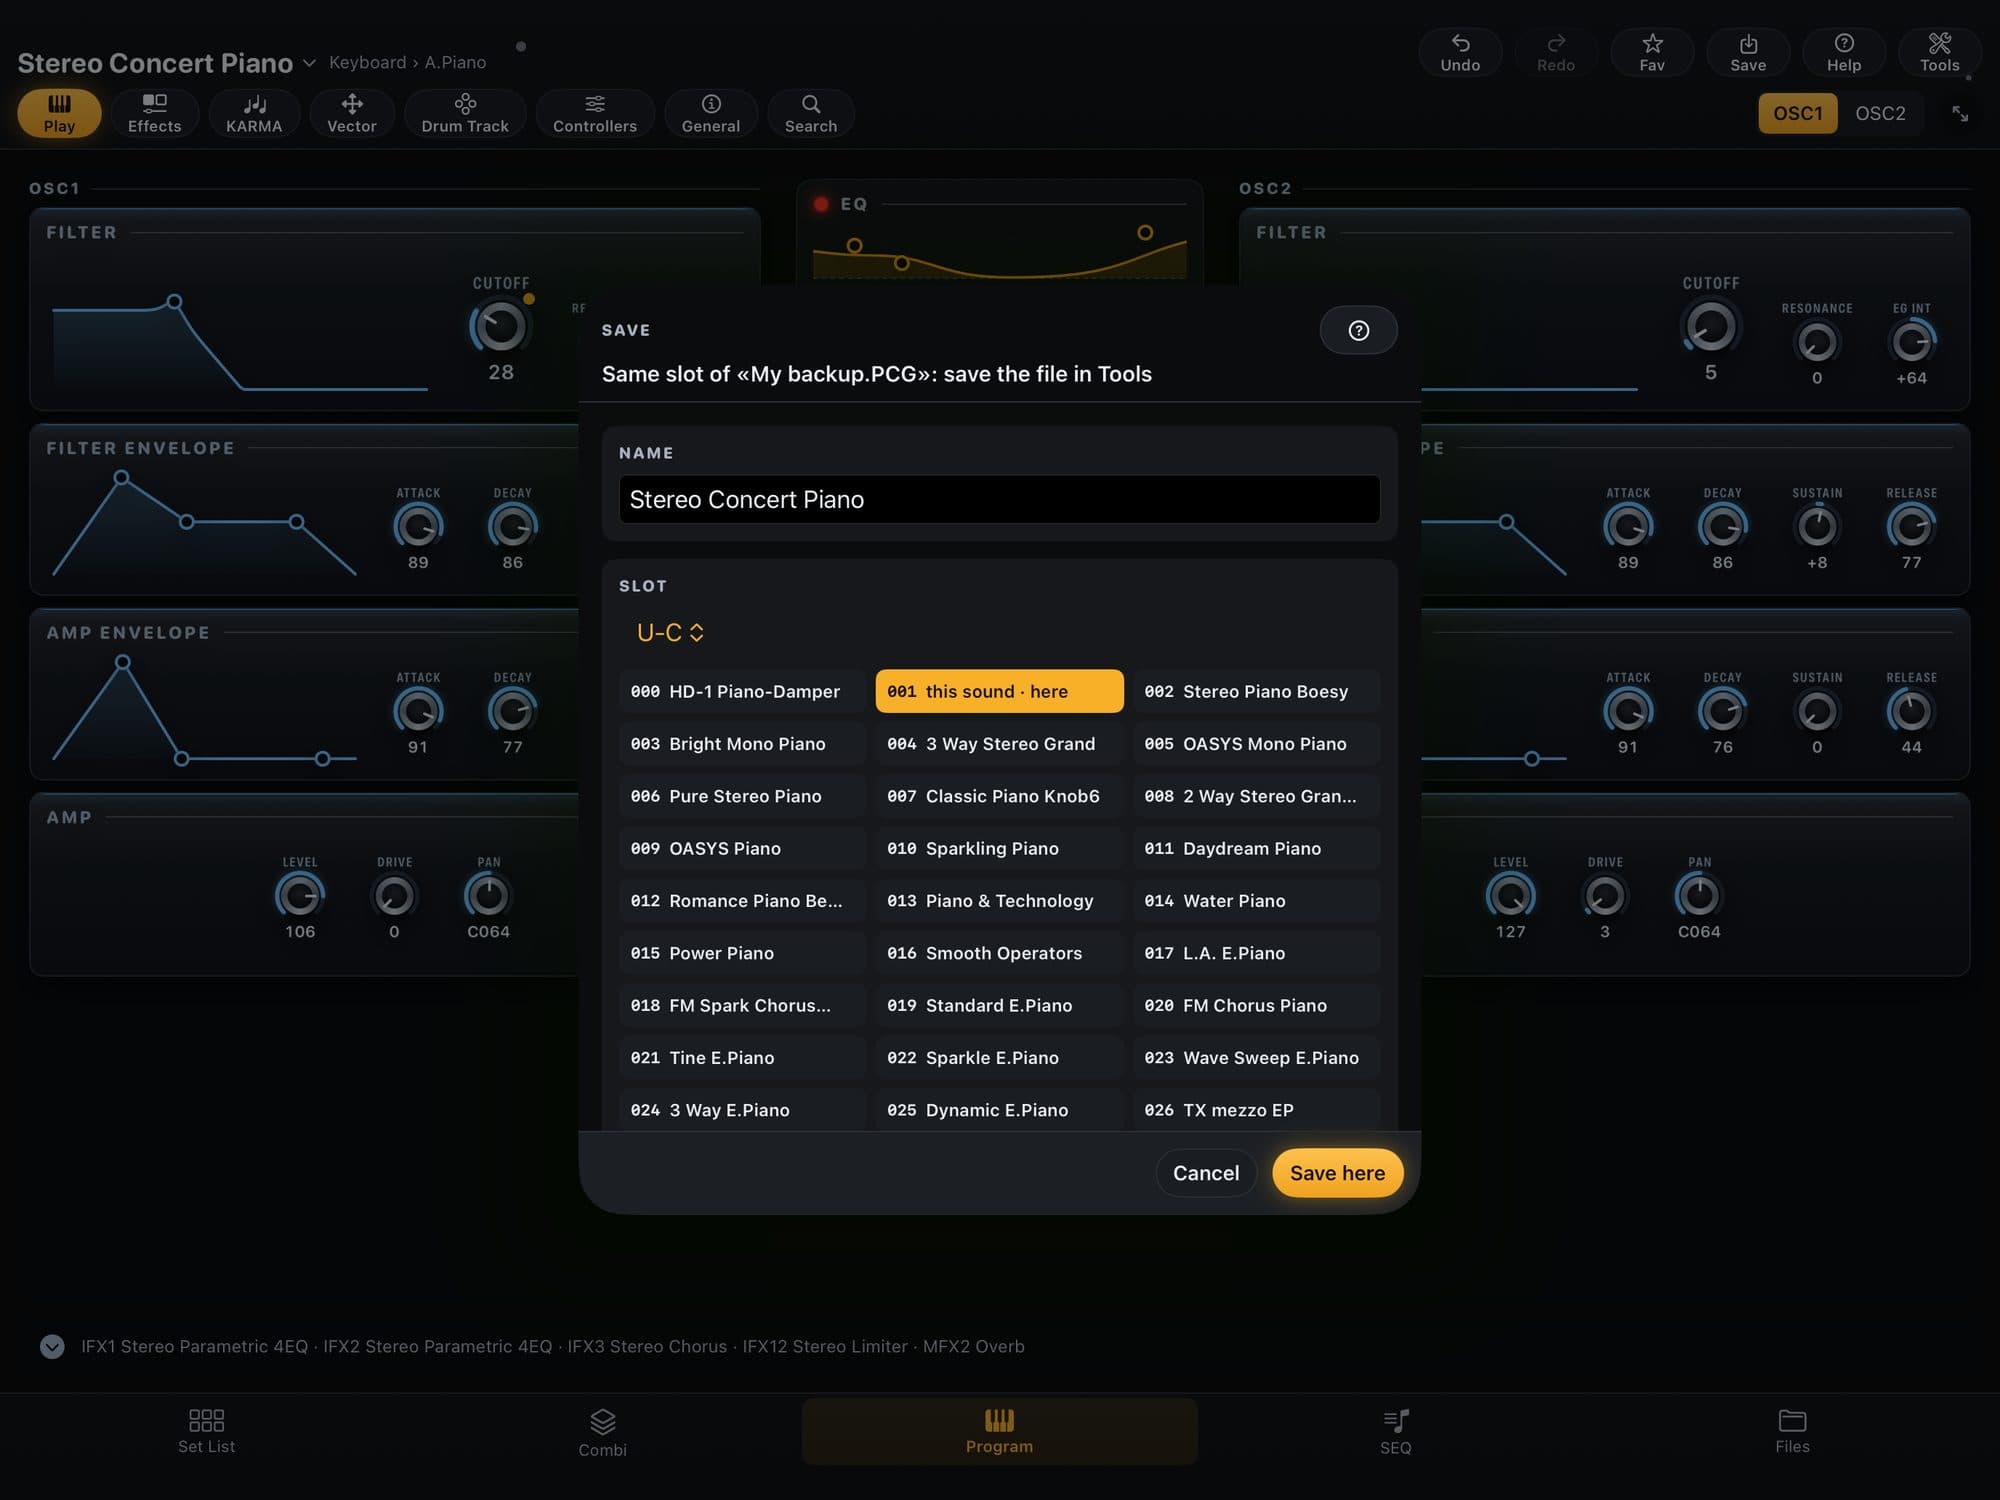The height and width of the screenshot is (1500, 2000).
Task: Switch to the SEQ tab
Action: (x=1395, y=1433)
